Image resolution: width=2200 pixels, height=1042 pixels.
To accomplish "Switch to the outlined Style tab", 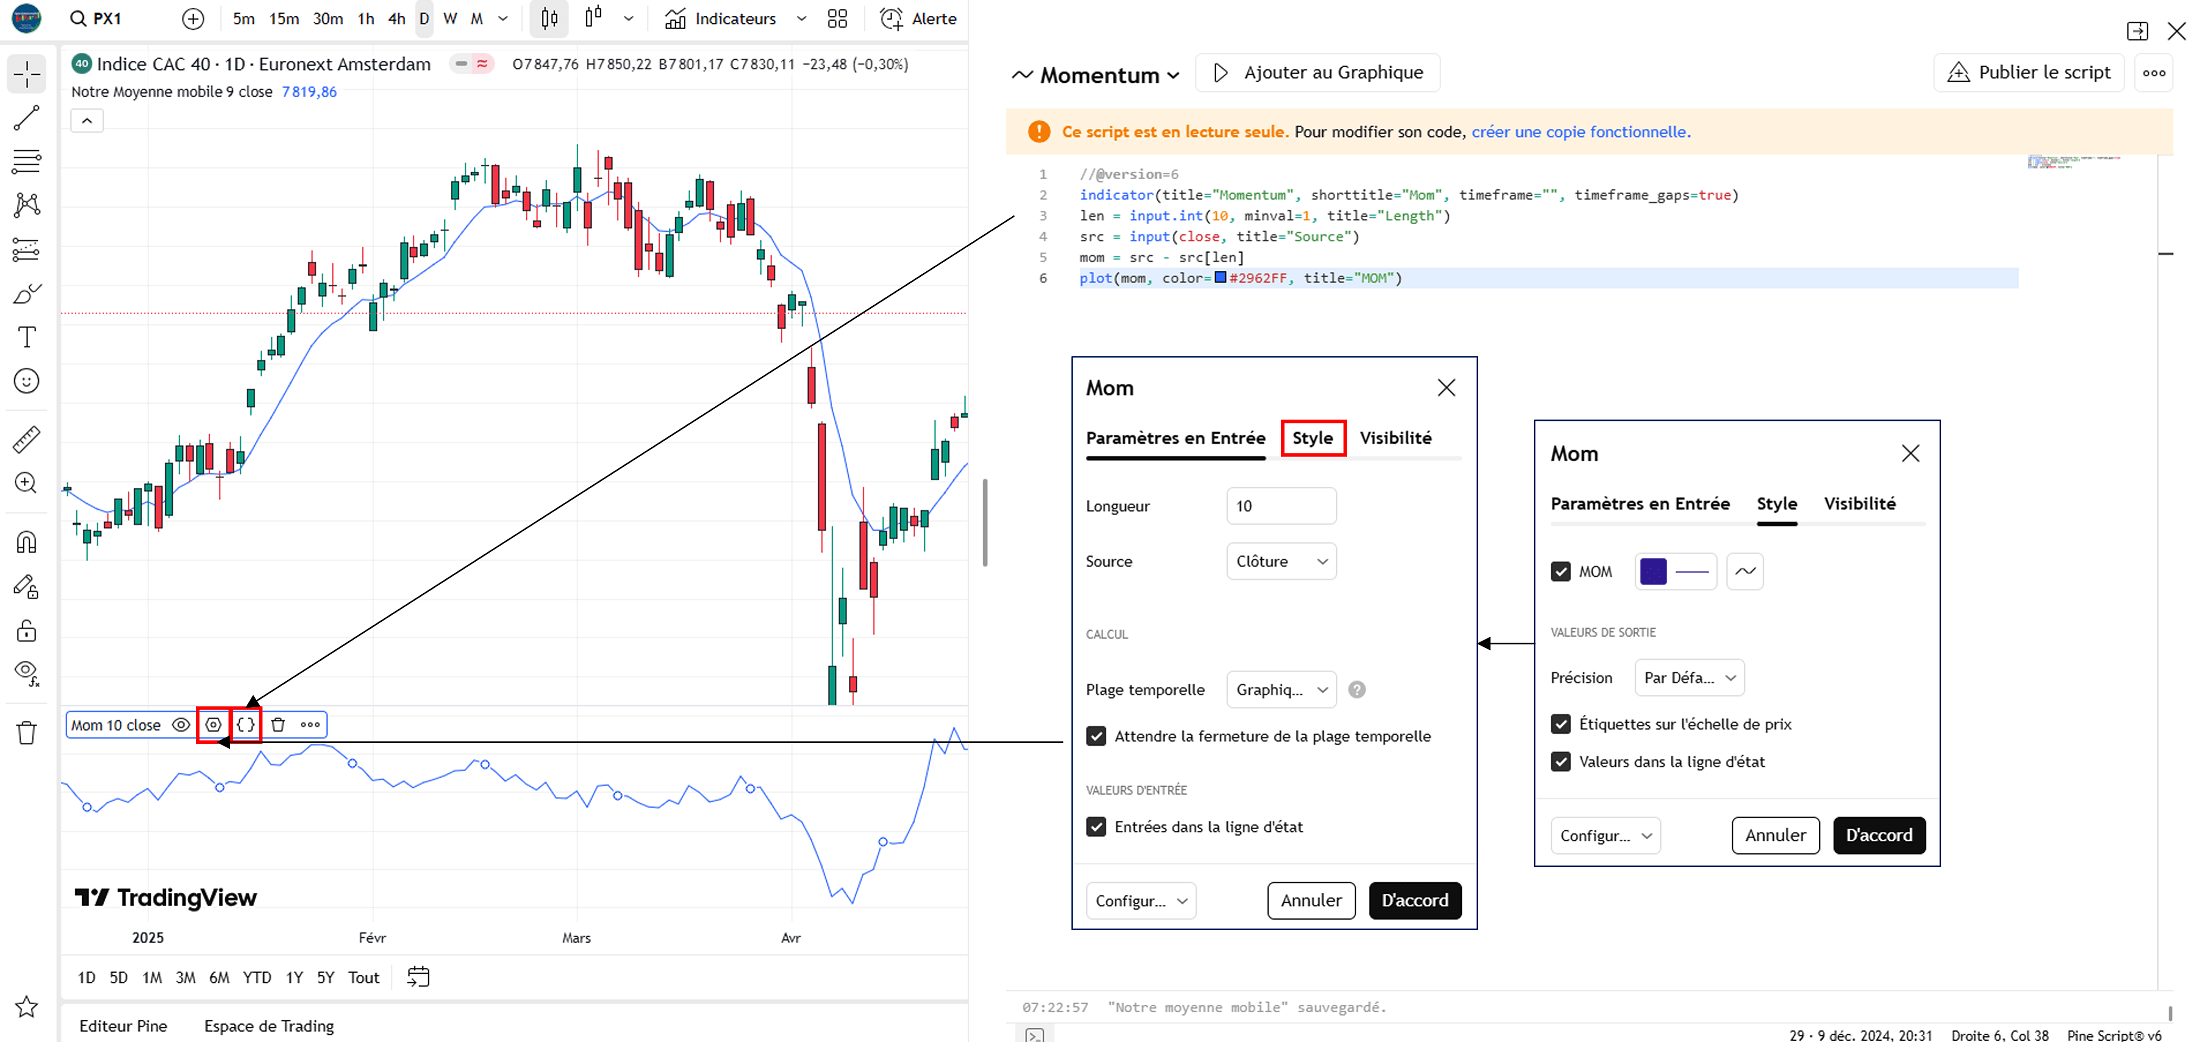I will pyautogui.click(x=1312, y=438).
